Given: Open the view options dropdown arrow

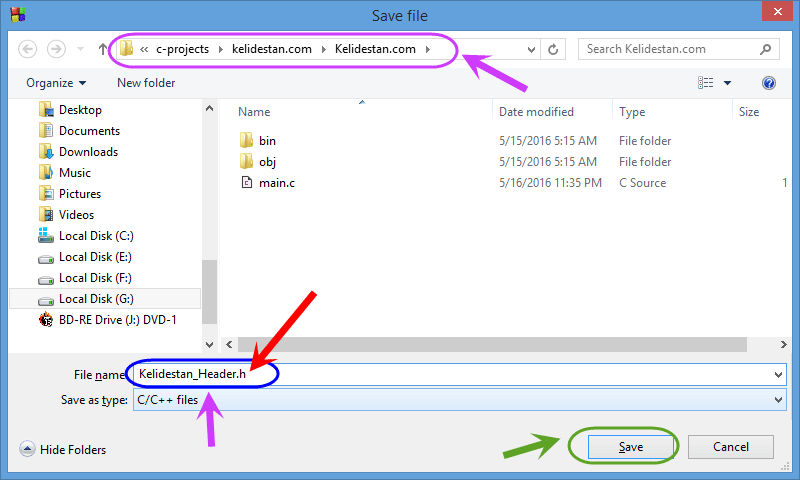Looking at the screenshot, I should point(728,83).
